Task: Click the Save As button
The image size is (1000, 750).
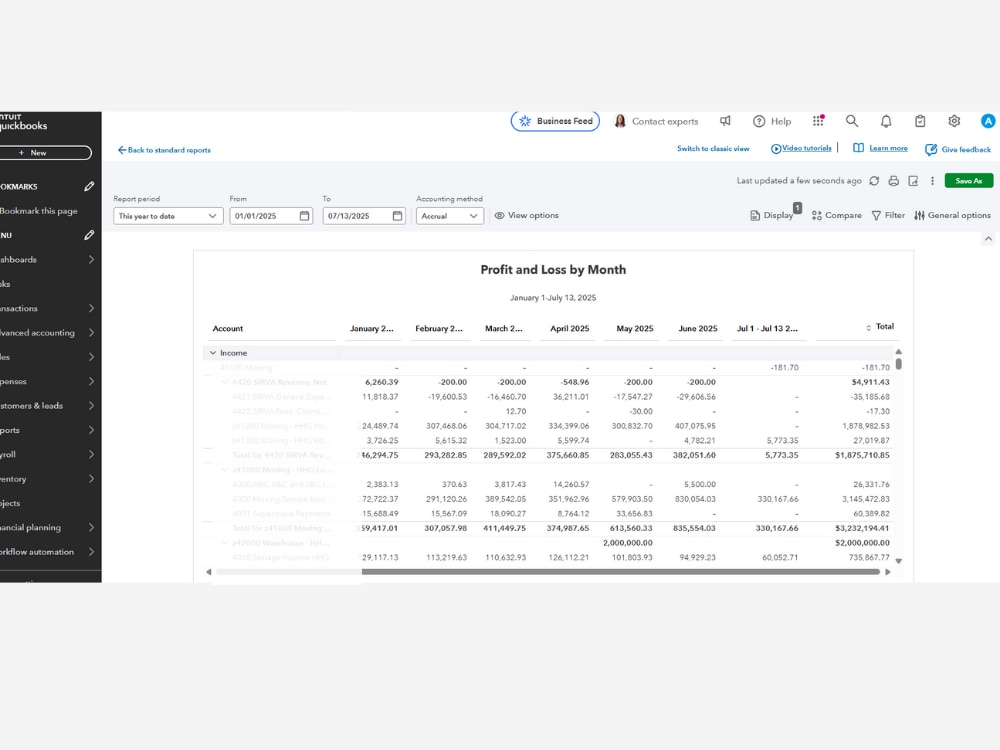Action: pos(969,181)
